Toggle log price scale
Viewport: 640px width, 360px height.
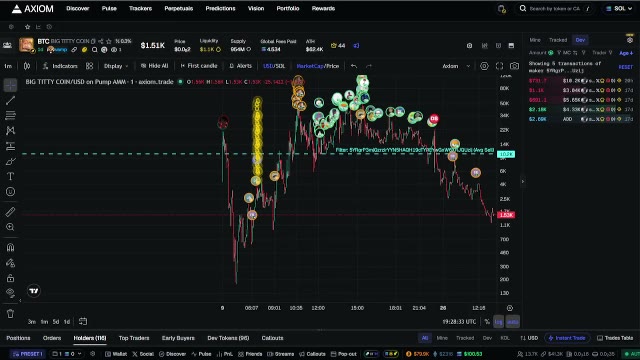tap(499, 322)
